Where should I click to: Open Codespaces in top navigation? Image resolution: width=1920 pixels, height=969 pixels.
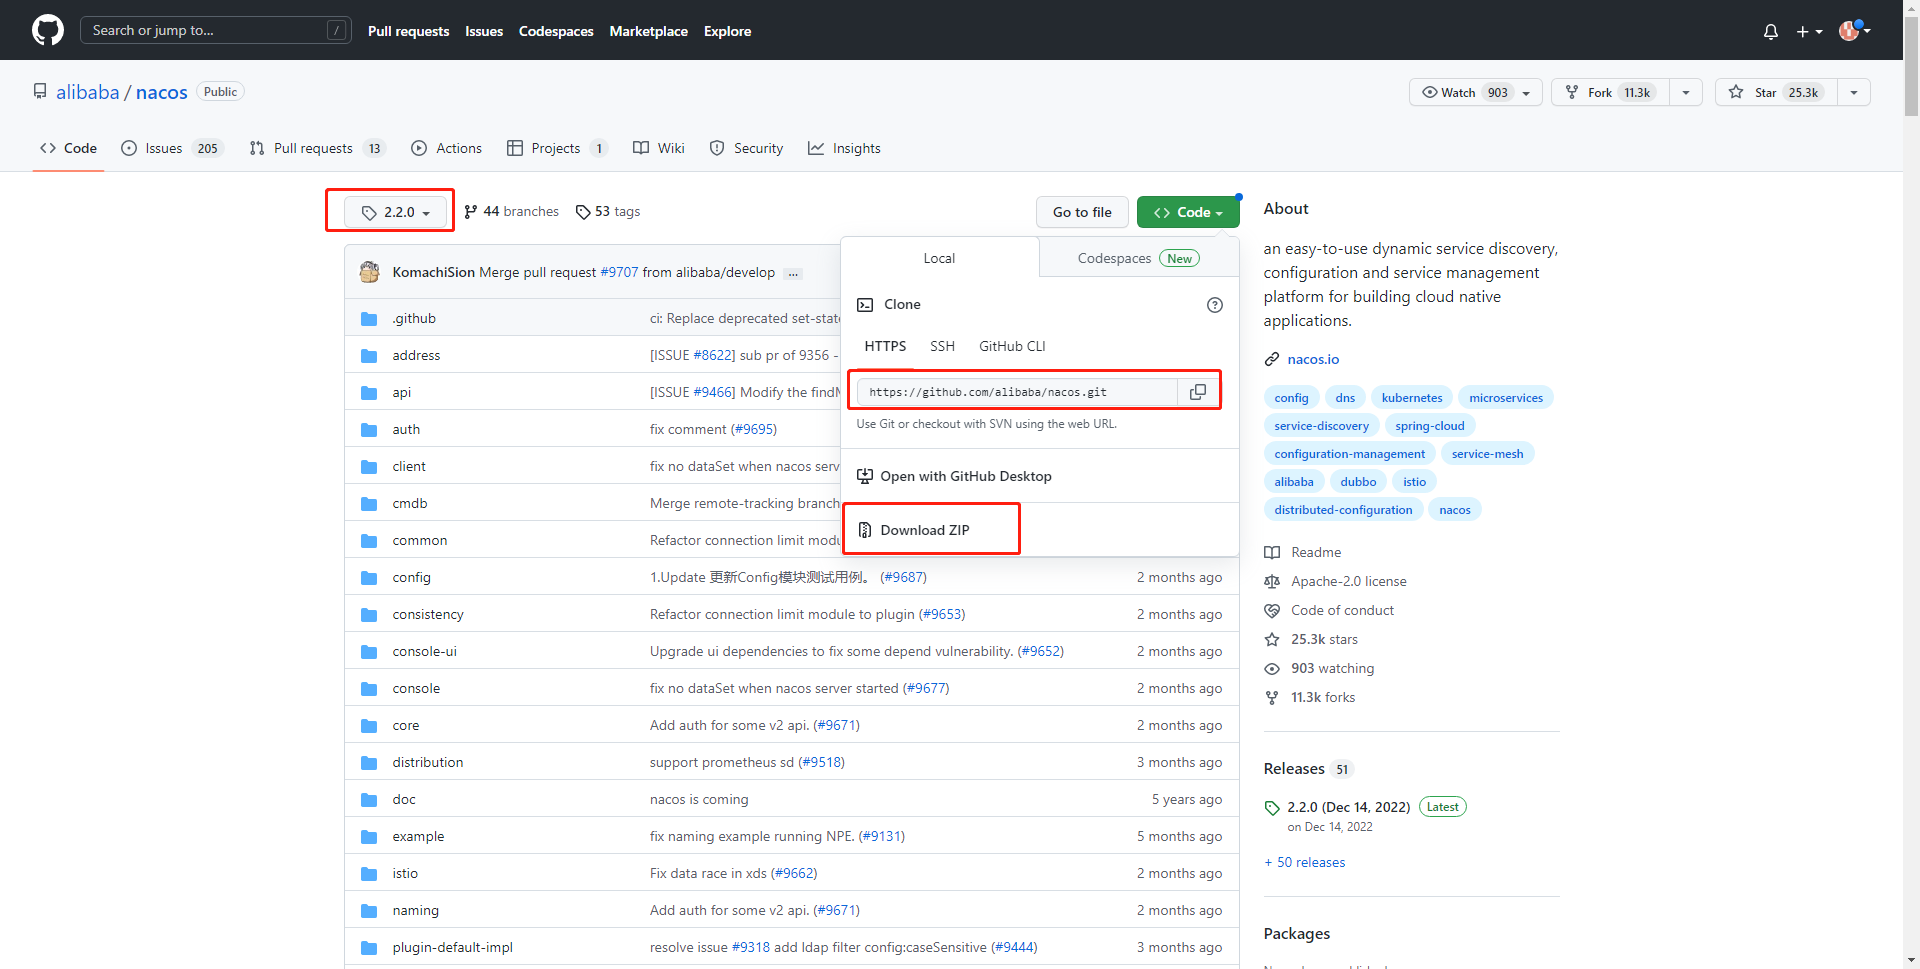tap(556, 31)
